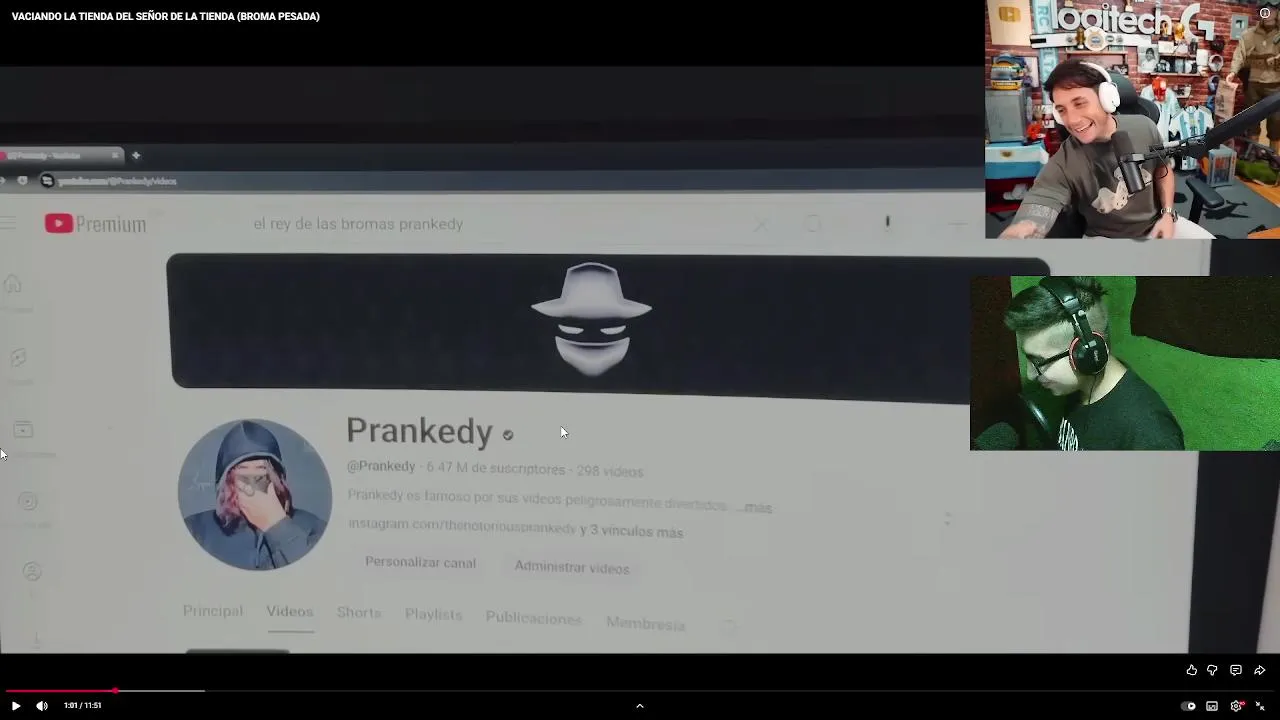Expand the upward chevron at player bottom
The image size is (1280, 720).
(640, 705)
